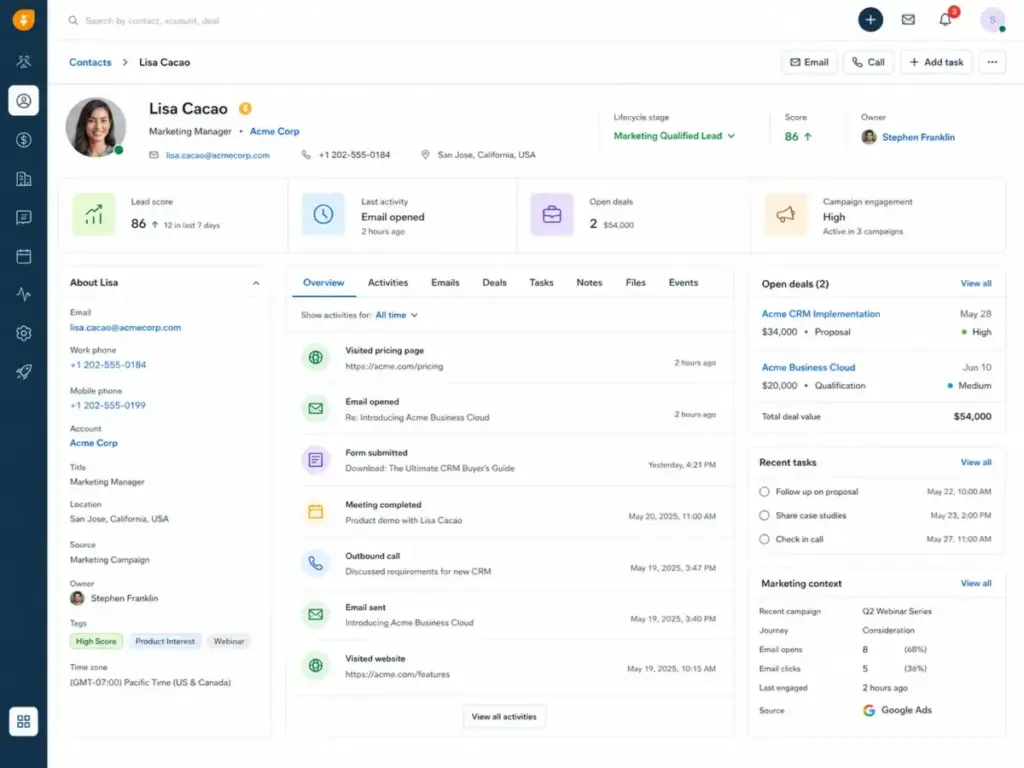Click the Add task button

point(936,62)
